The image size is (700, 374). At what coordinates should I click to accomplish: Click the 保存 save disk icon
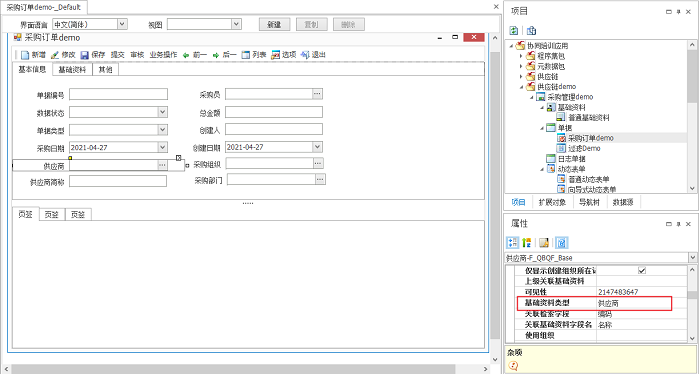point(84,55)
